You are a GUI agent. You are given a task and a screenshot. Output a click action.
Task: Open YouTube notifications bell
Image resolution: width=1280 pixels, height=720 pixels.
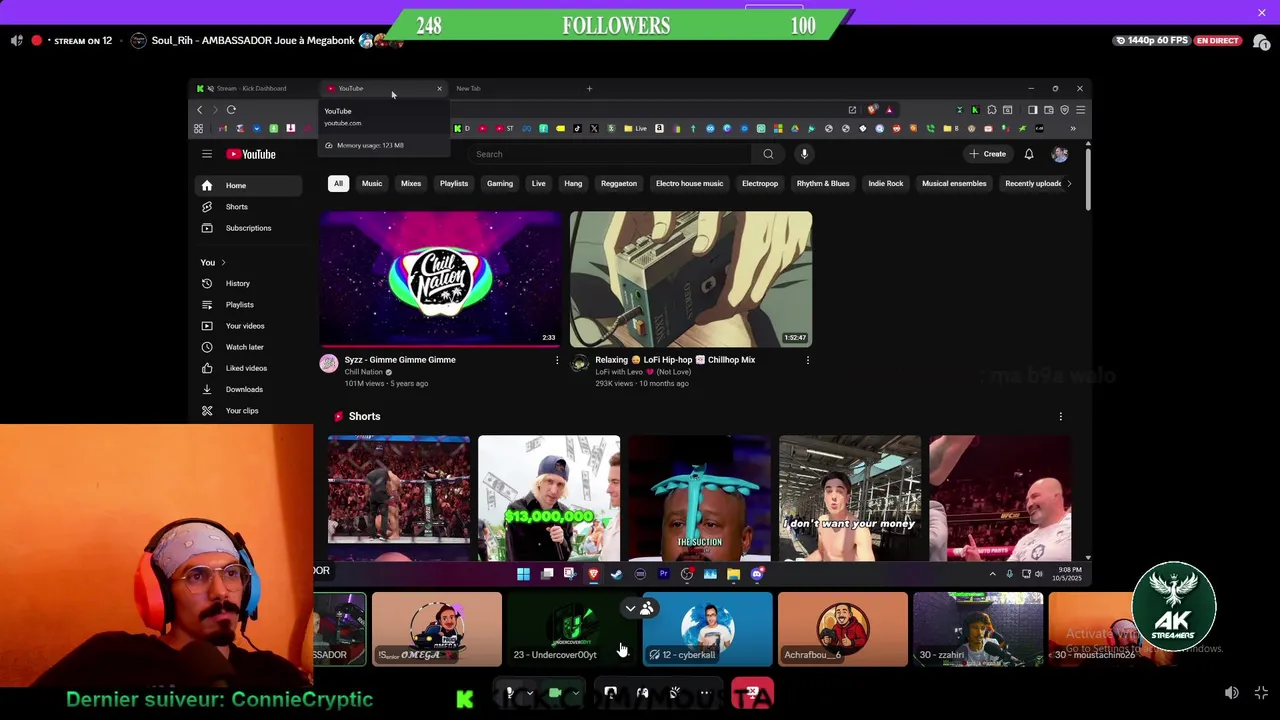pyautogui.click(x=1028, y=154)
